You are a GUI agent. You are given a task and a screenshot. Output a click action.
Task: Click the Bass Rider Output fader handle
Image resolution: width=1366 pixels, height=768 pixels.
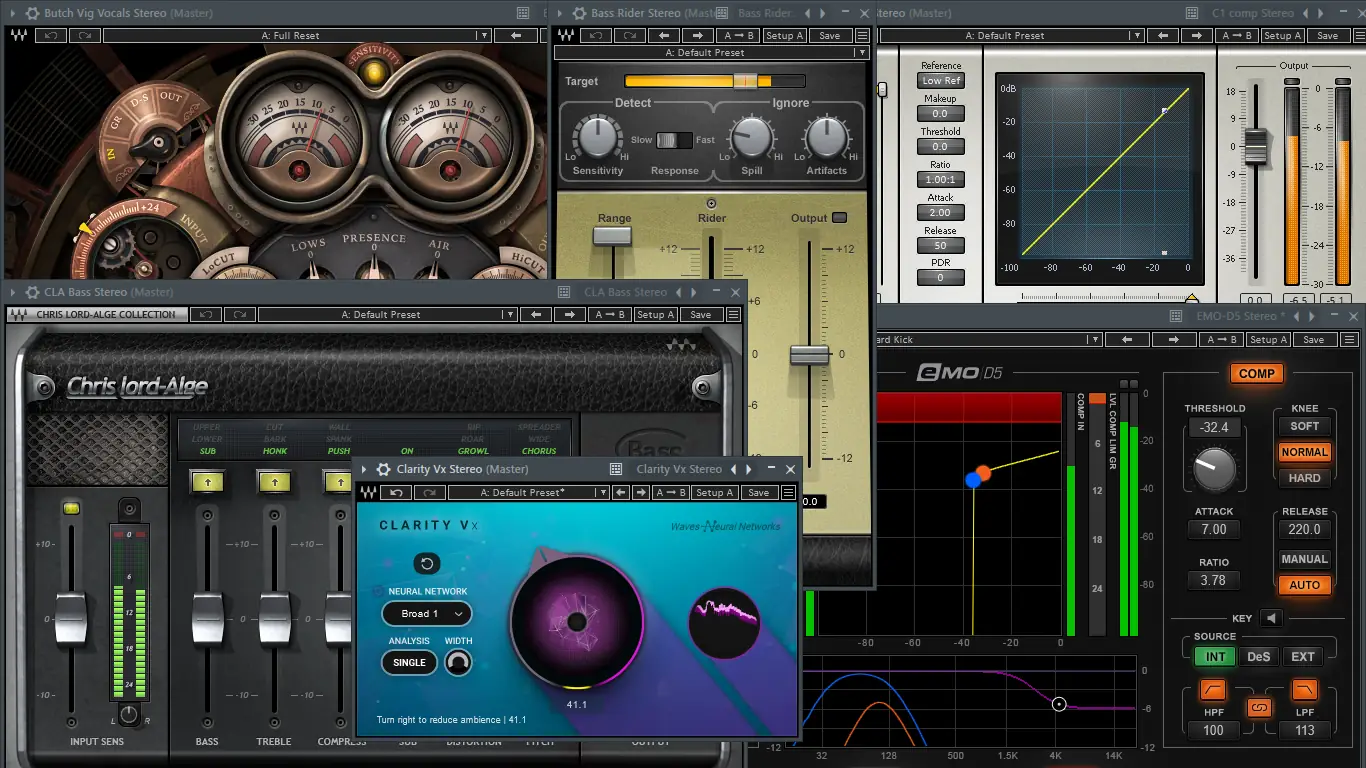point(809,355)
